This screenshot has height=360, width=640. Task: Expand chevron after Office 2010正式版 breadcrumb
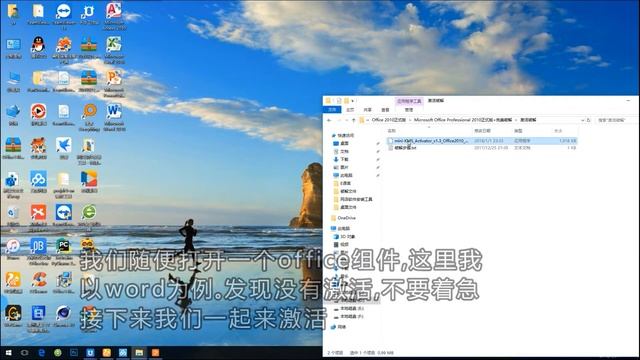(x=410, y=120)
